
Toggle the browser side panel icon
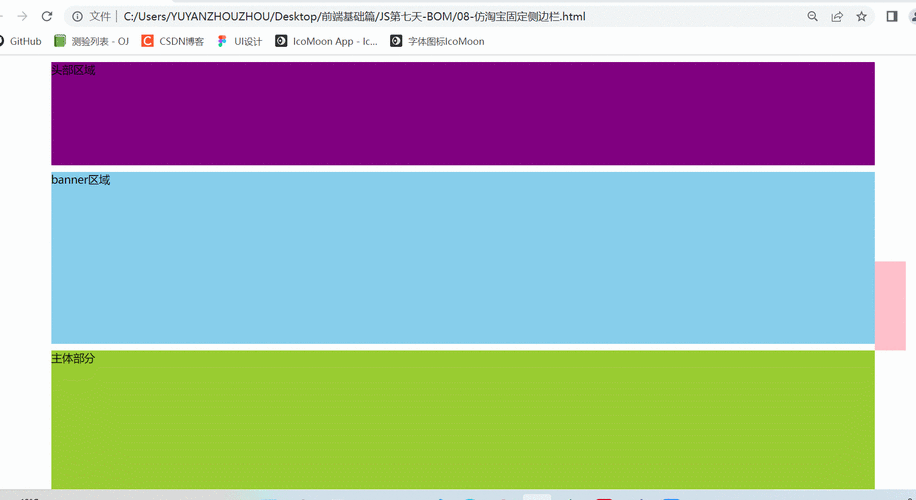(x=891, y=16)
